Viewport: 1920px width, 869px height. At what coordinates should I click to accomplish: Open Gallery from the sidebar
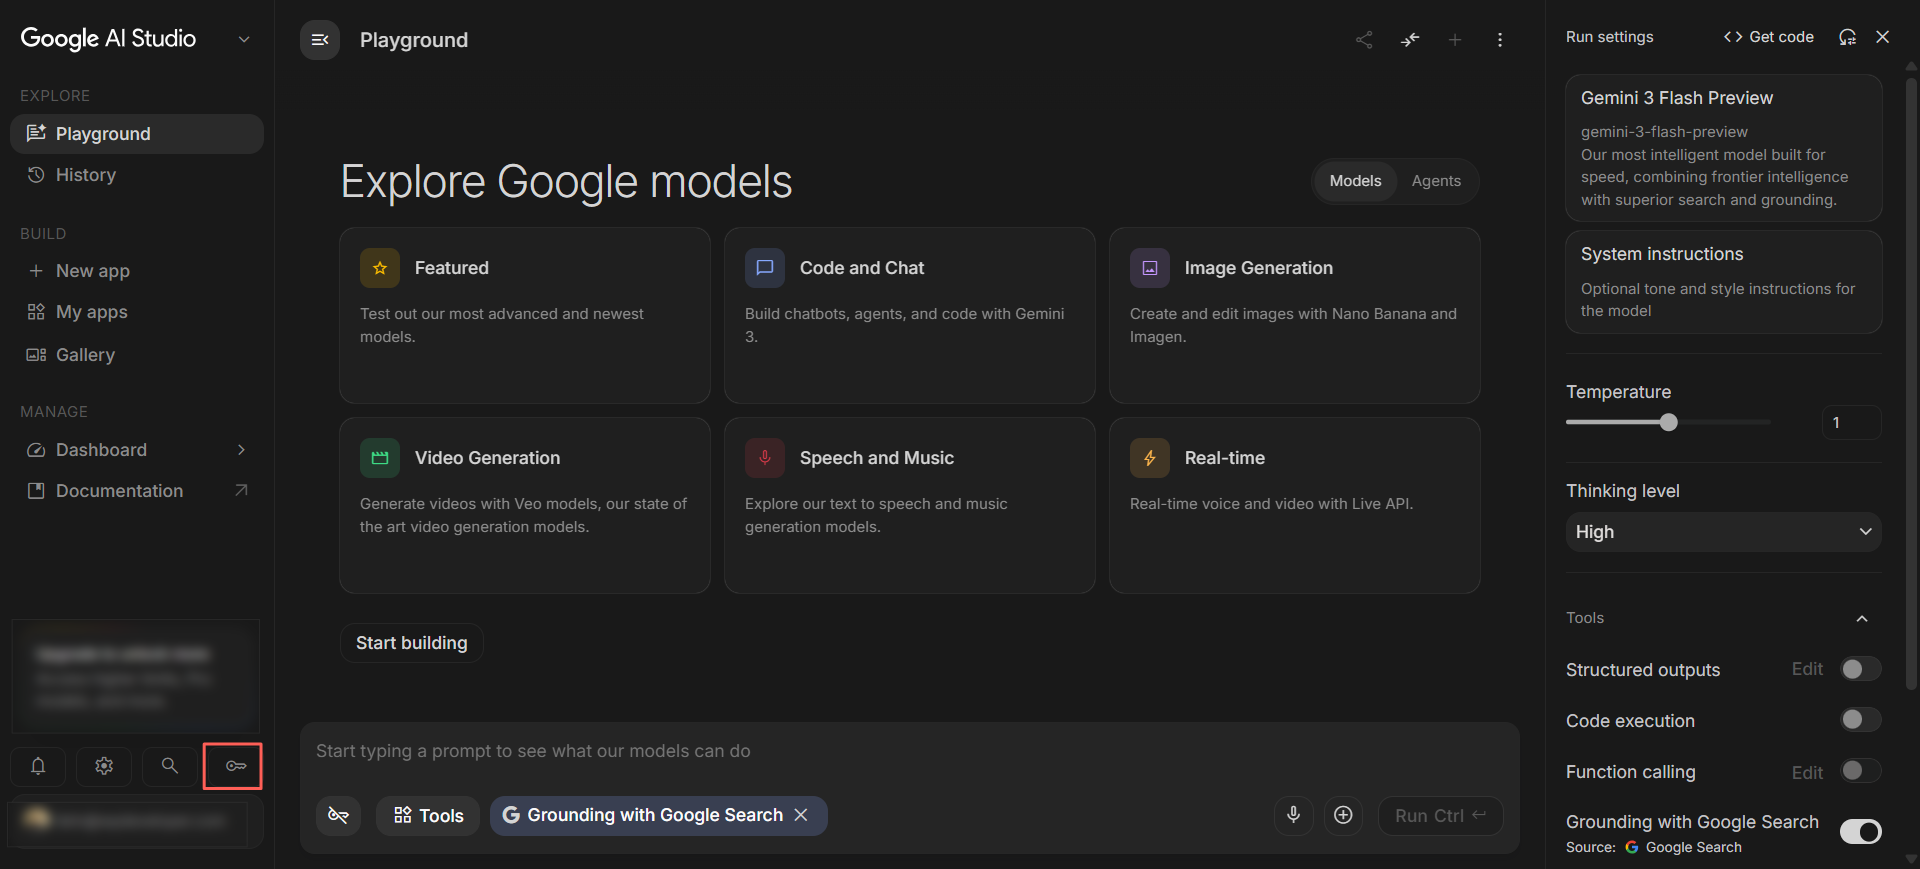[136, 355]
